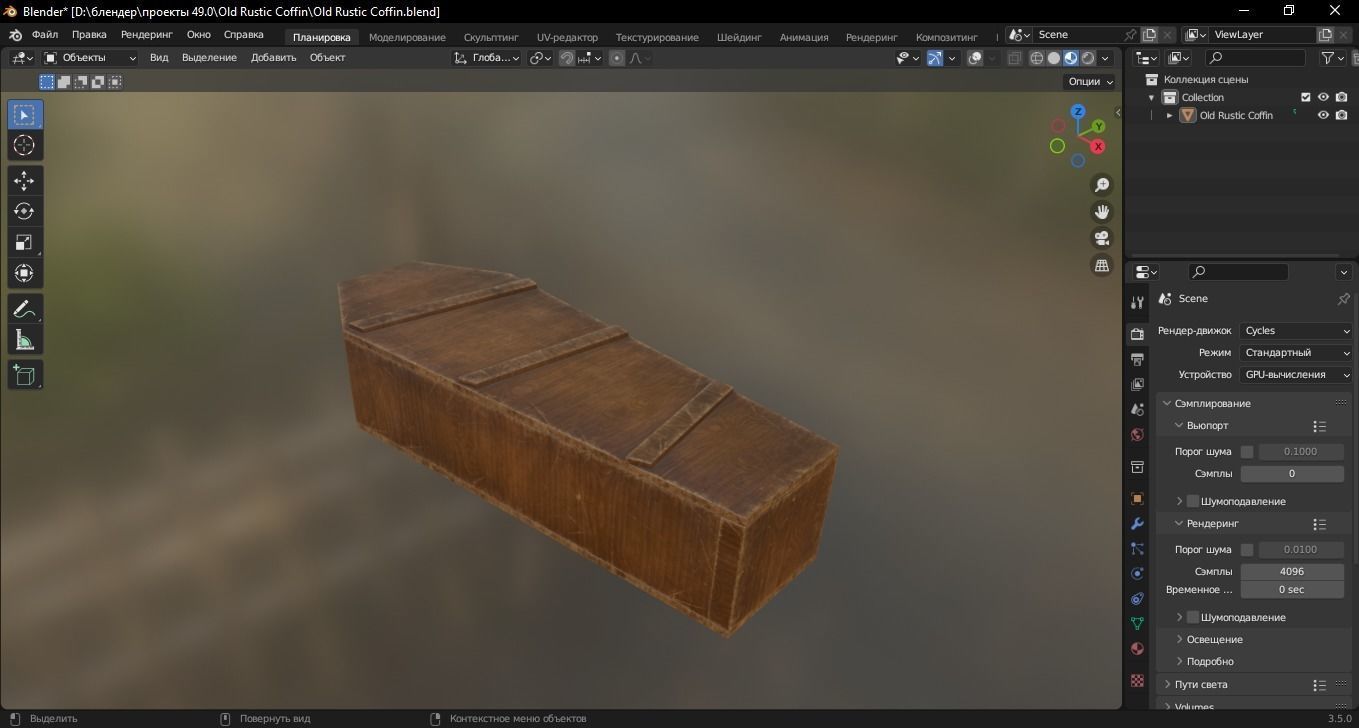Open the Collection properties tab
The height and width of the screenshot is (728, 1359).
pos(1137,467)
